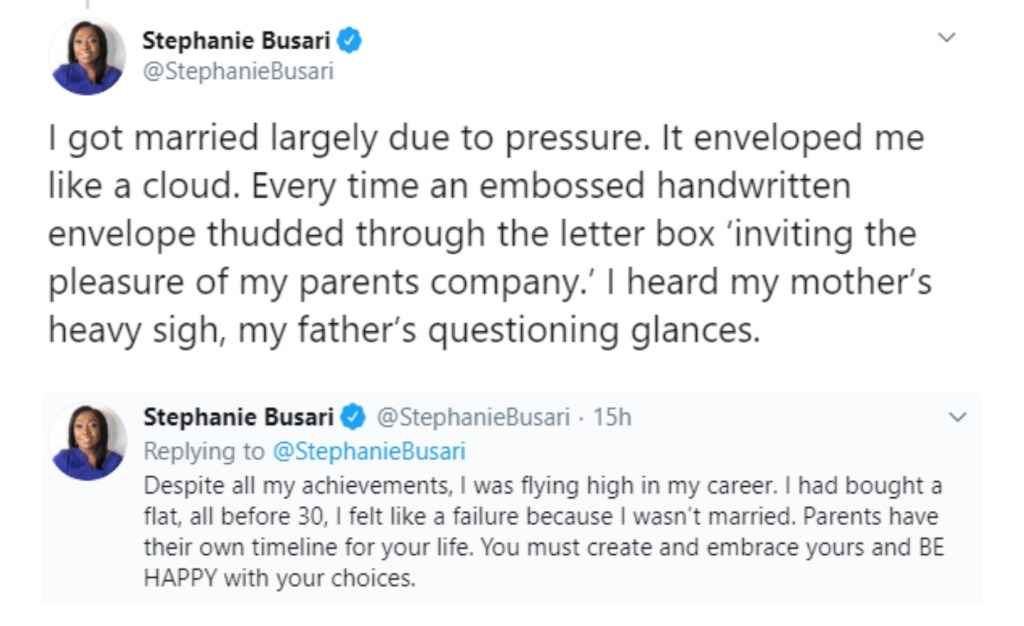Open the gray @StephanieBusari handle under top name
Viewport: 1024px width, 626px height.
(238, 70)
